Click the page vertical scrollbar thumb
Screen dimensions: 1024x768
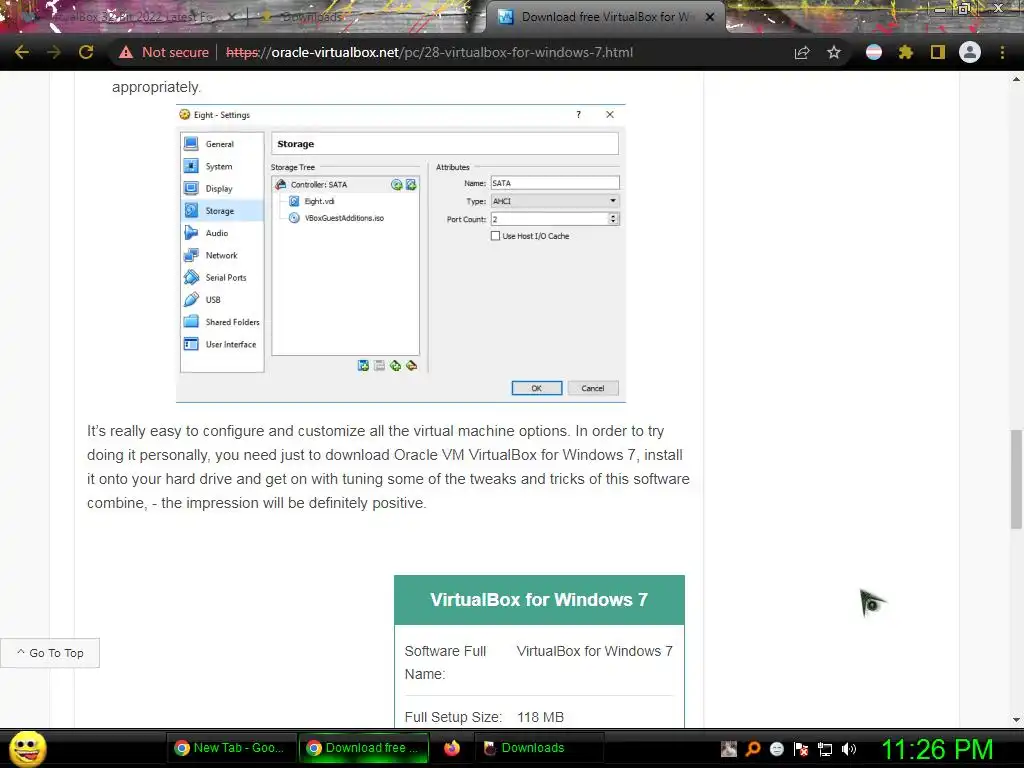1016,479
